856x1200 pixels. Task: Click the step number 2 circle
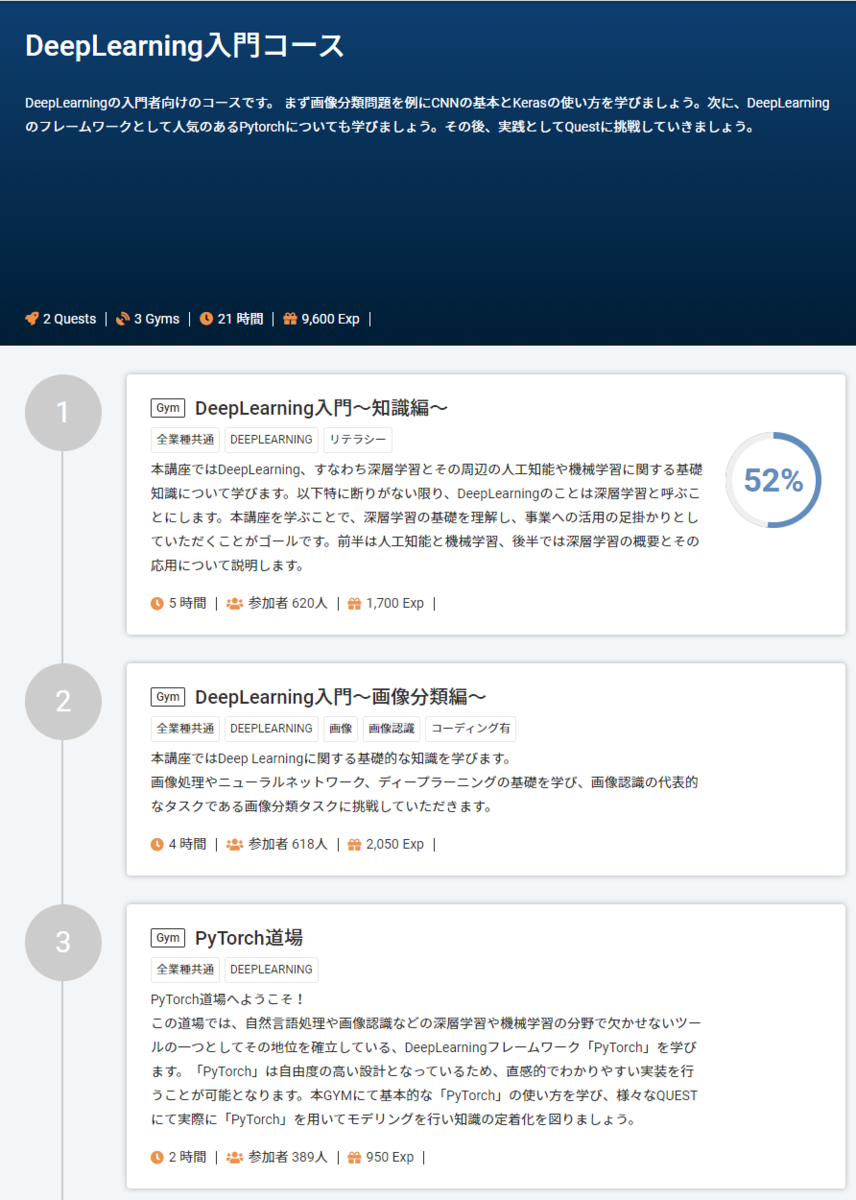point(63,701)
